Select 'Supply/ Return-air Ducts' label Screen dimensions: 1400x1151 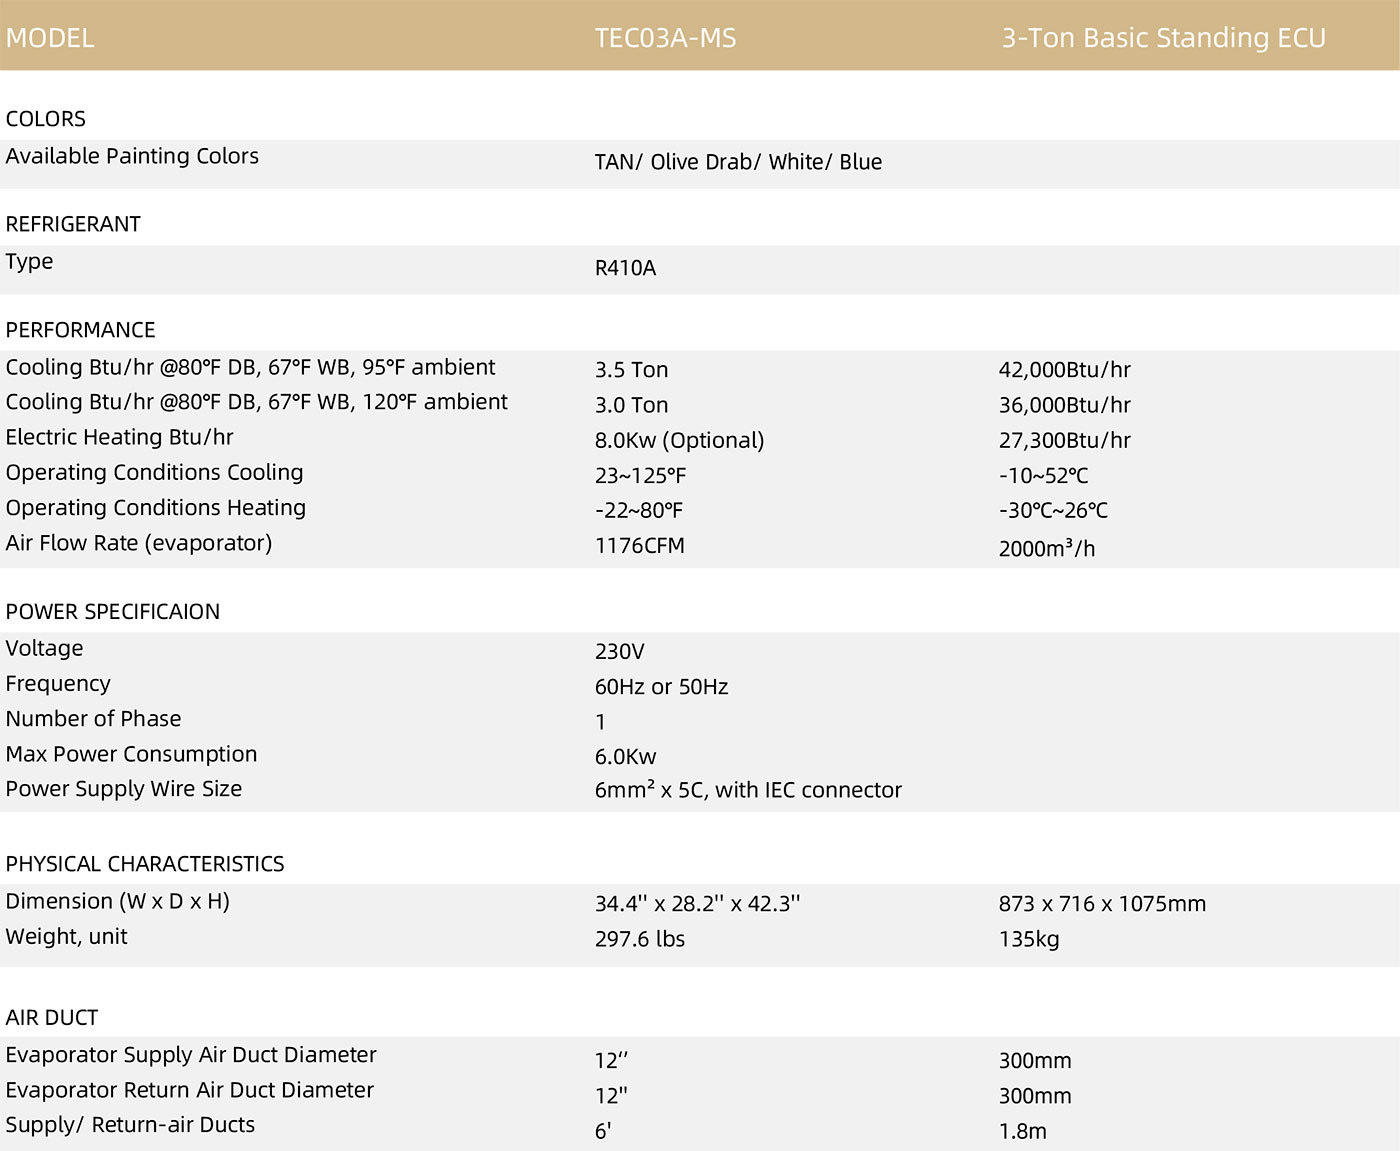coord(130,1125)
